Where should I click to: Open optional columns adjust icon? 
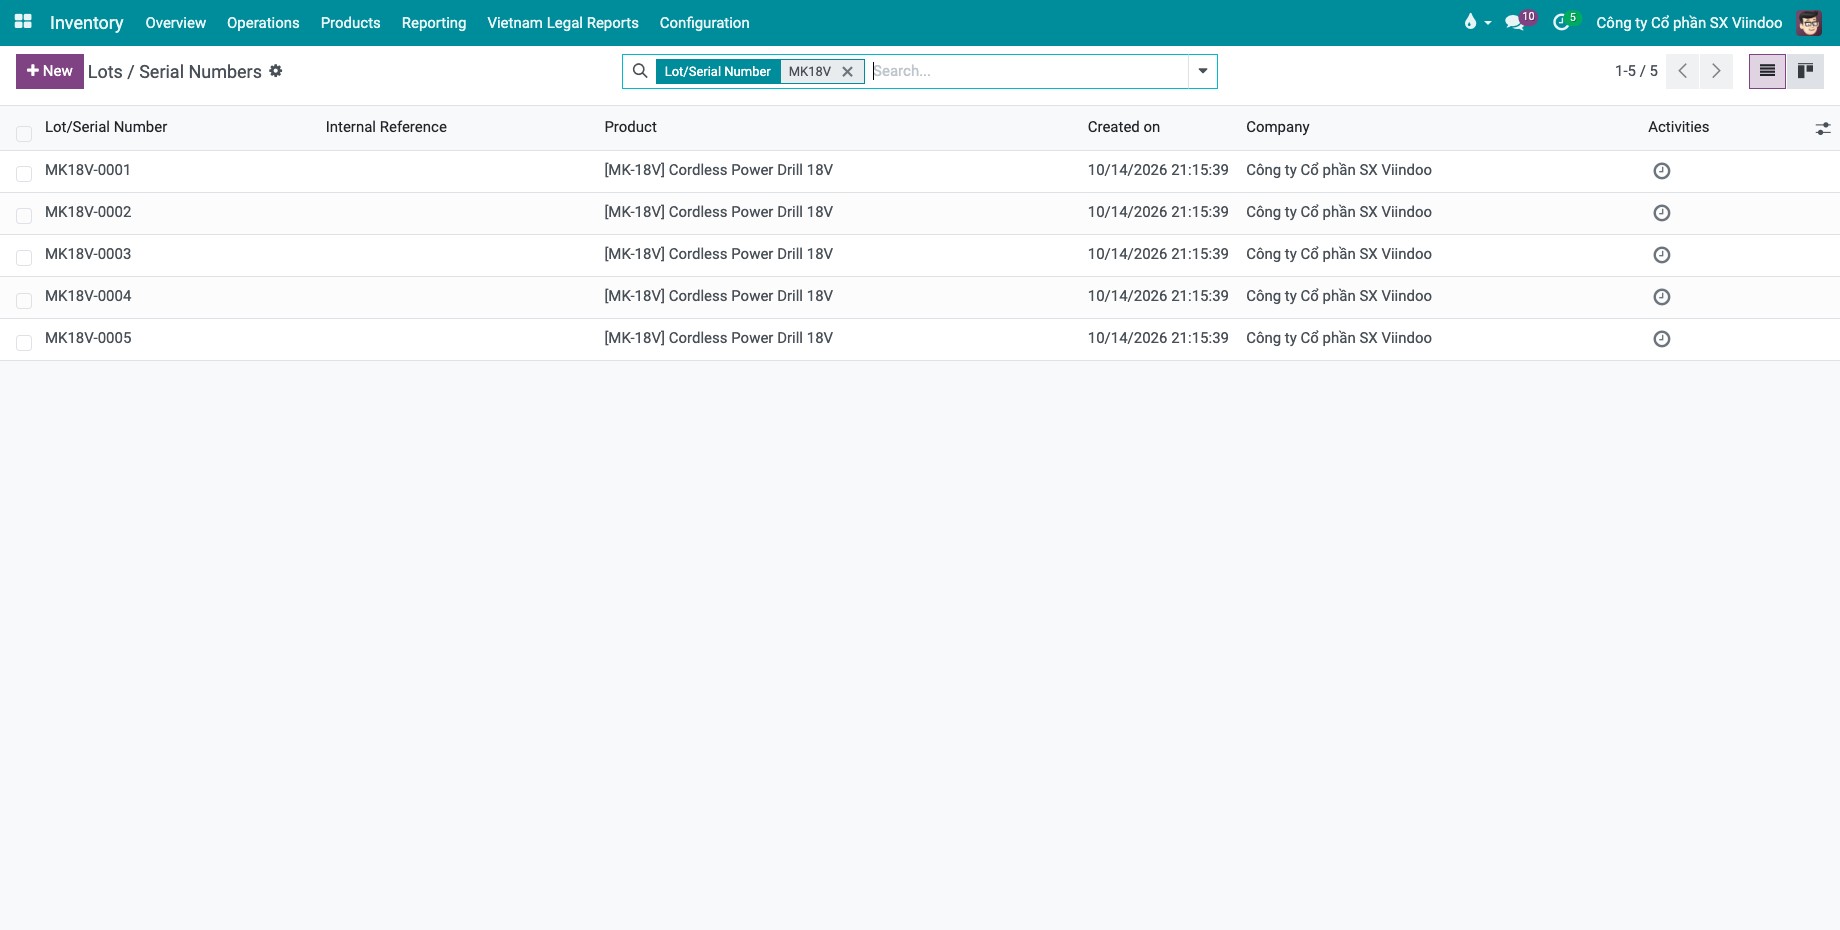point(1823,128)
